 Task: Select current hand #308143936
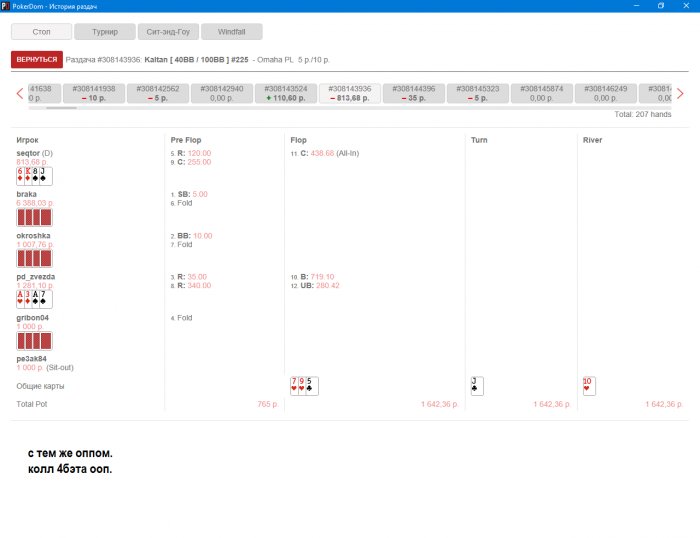point(350,93)
